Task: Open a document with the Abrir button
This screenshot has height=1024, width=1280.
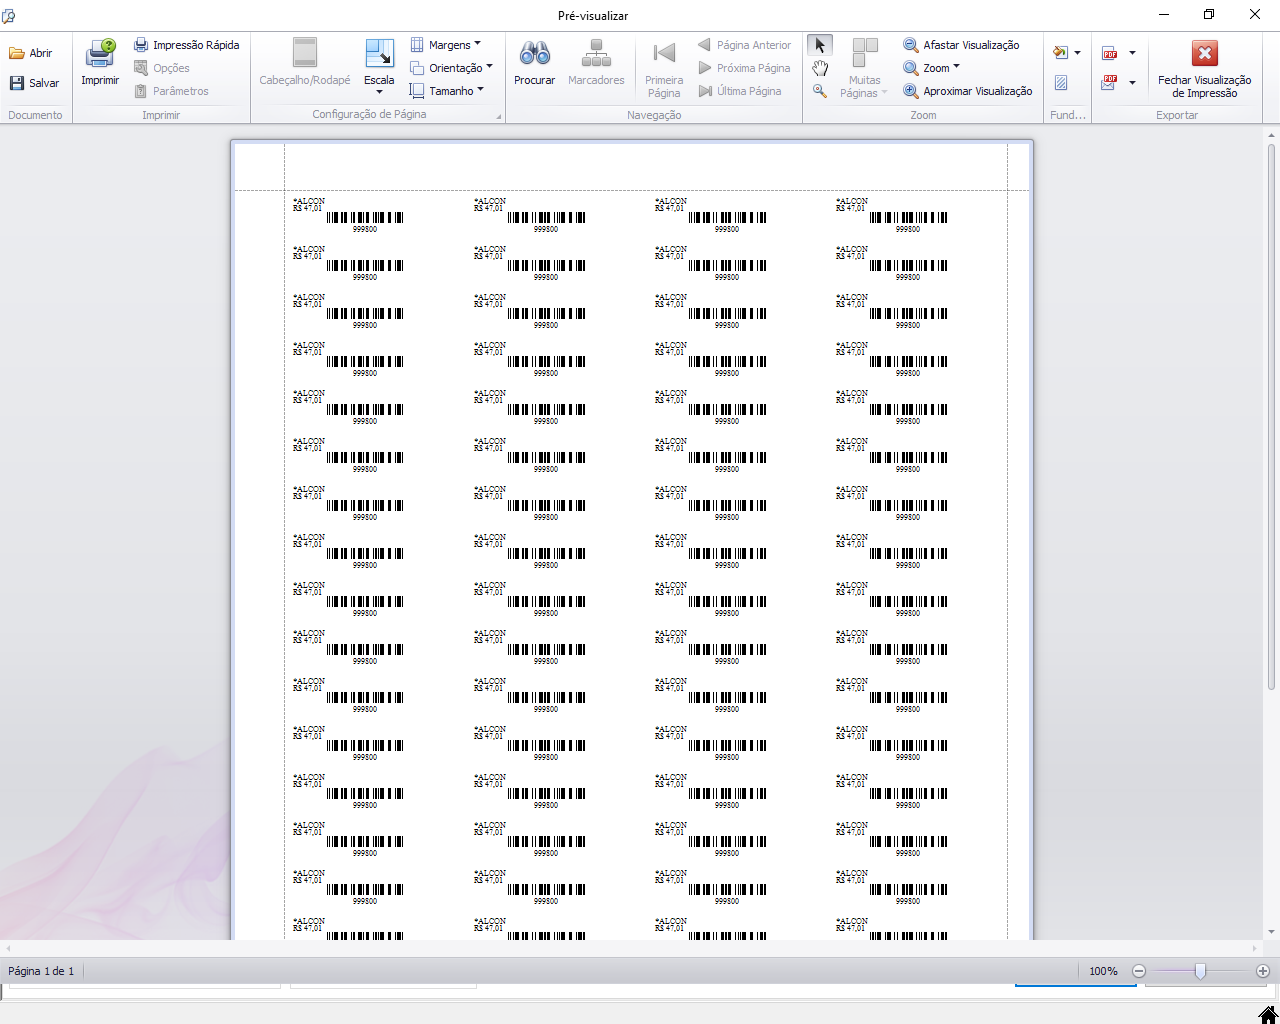Action: 31,53
